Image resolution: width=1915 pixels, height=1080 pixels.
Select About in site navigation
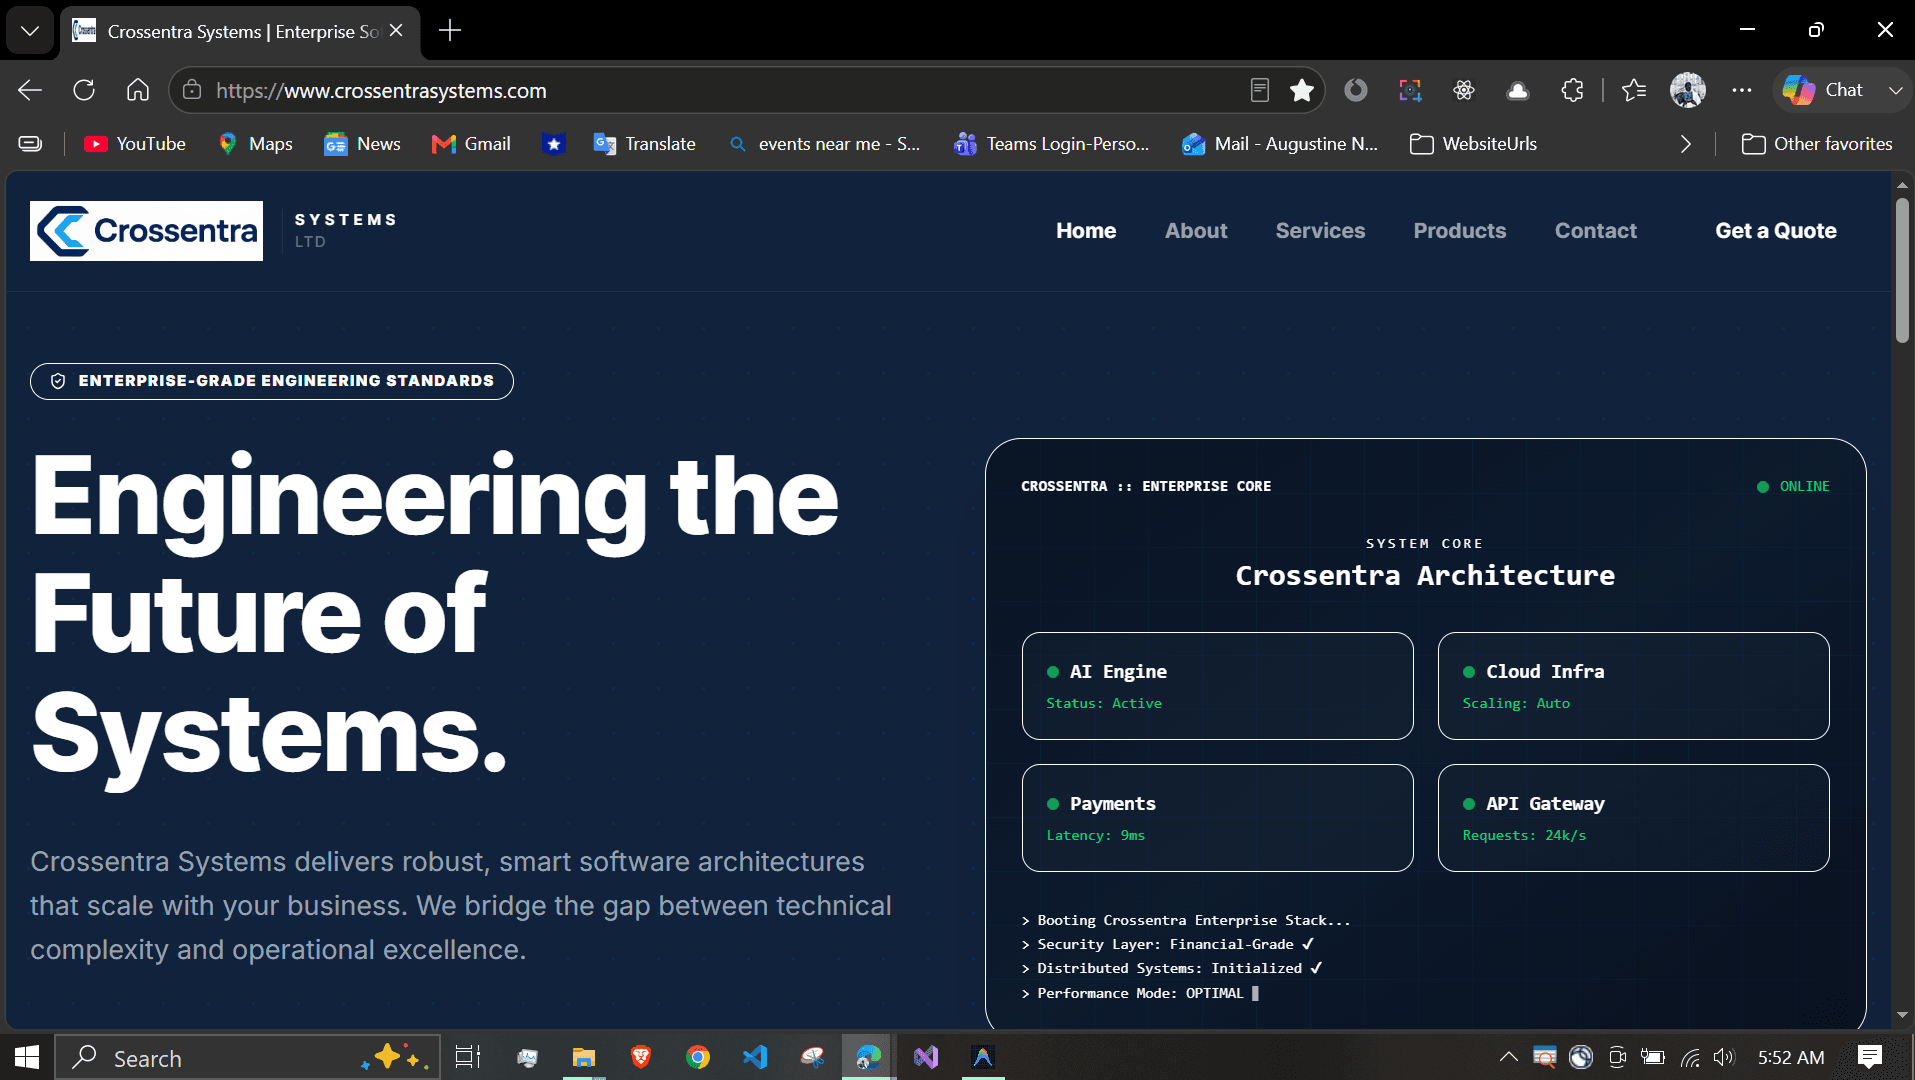coord(1196,231)
